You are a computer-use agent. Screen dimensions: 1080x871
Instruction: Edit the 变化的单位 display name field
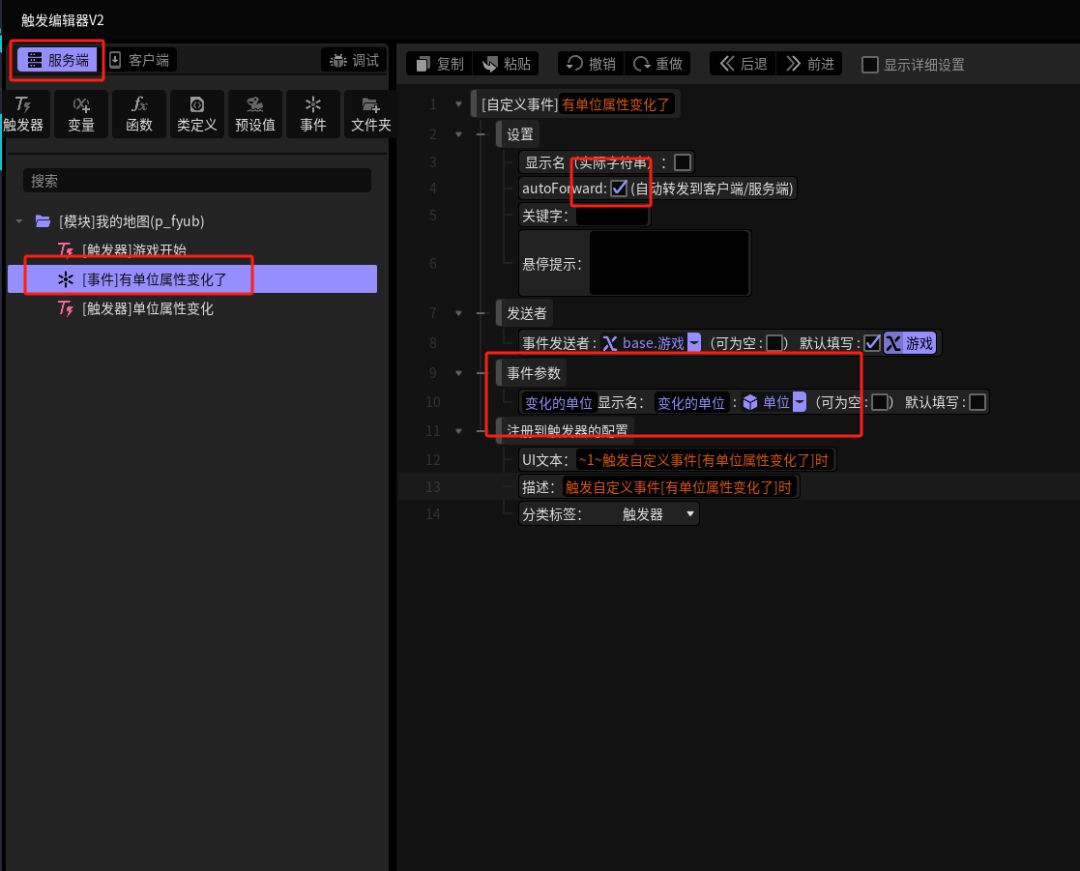(692, 403)
